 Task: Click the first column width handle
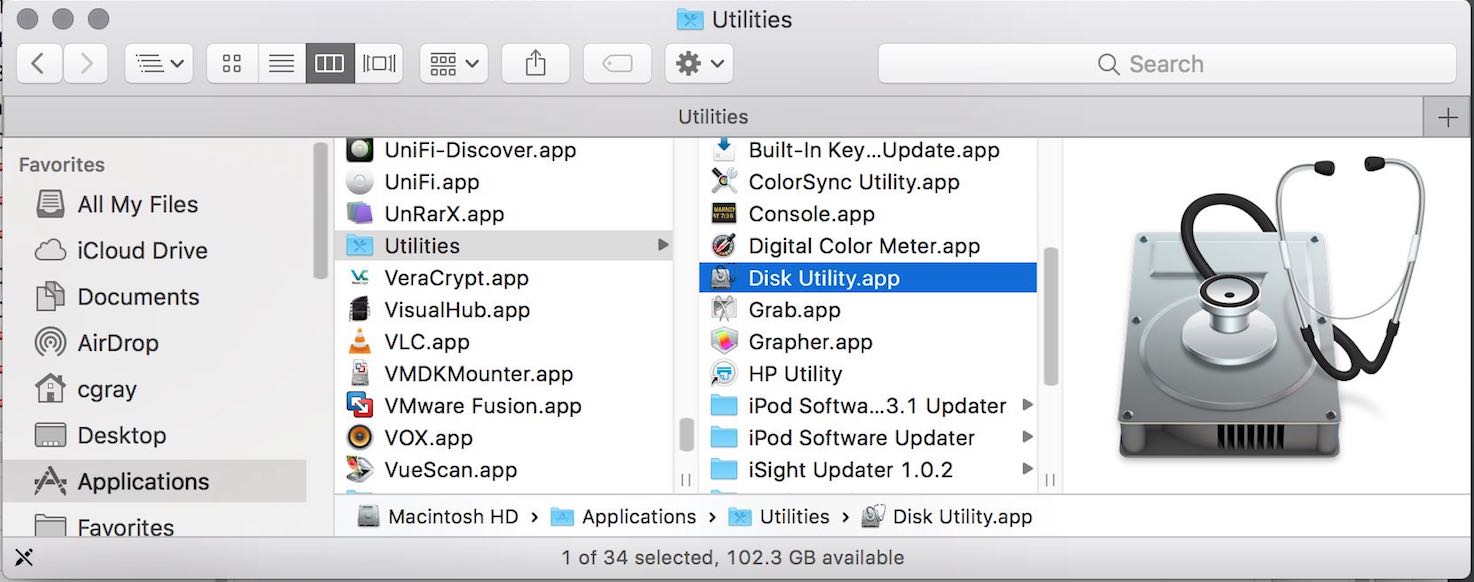[686, 480]
